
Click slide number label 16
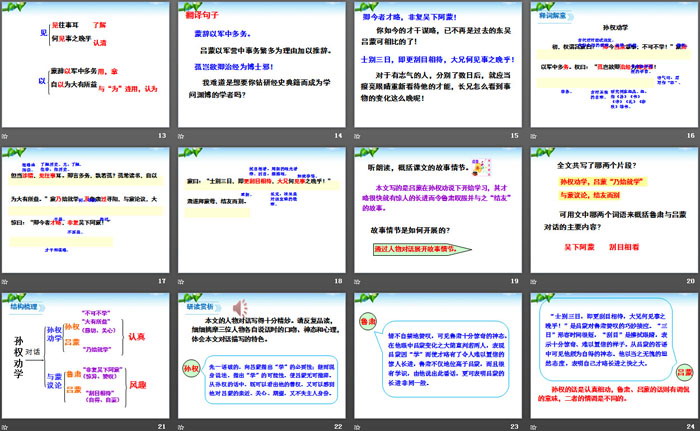click(x=691, y=135)
